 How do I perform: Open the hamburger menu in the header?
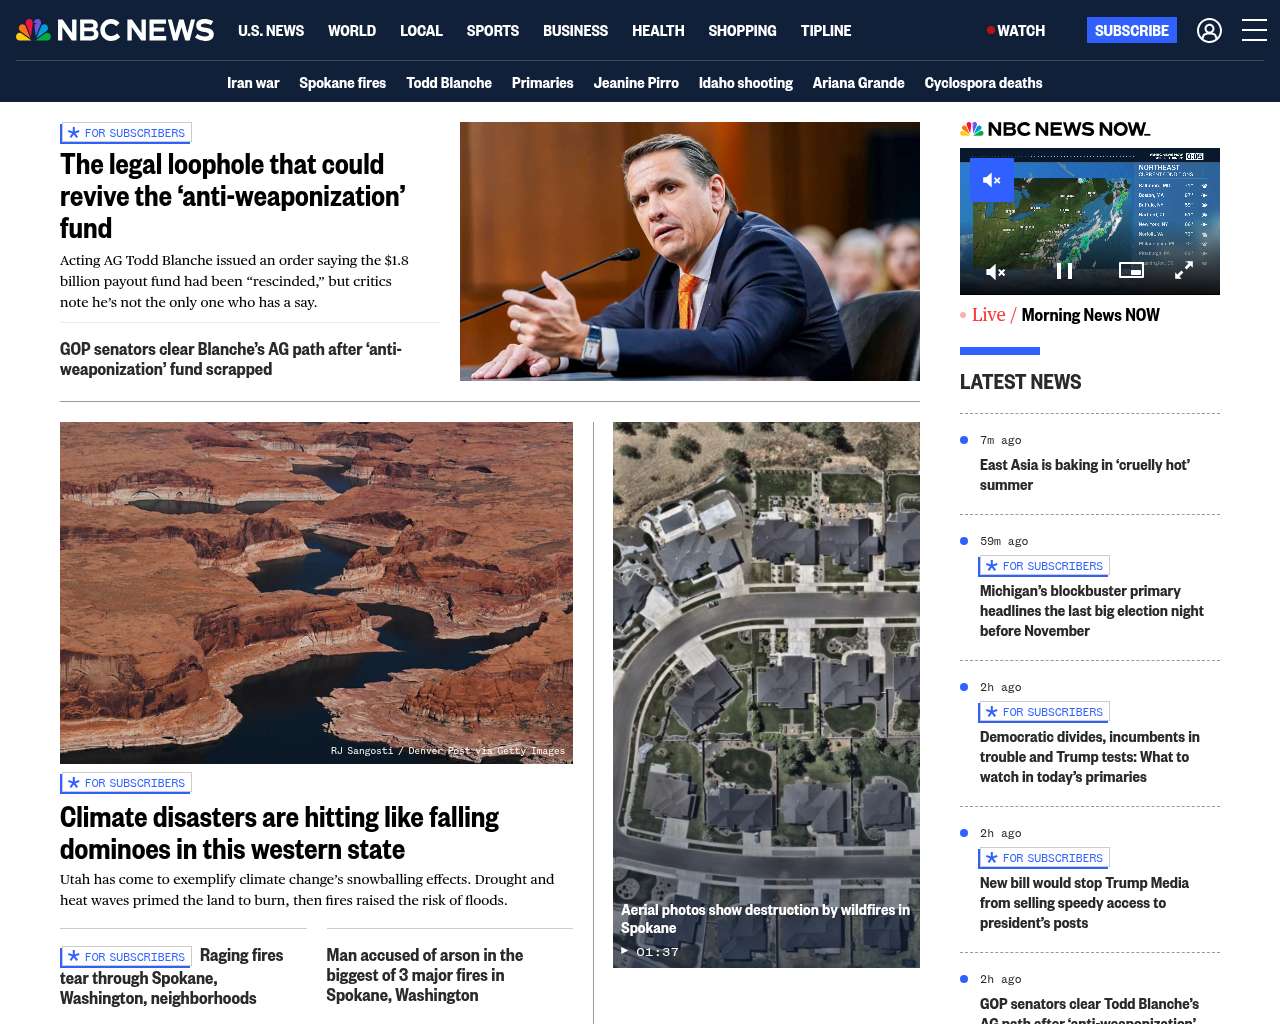(x=1254, y=31)
